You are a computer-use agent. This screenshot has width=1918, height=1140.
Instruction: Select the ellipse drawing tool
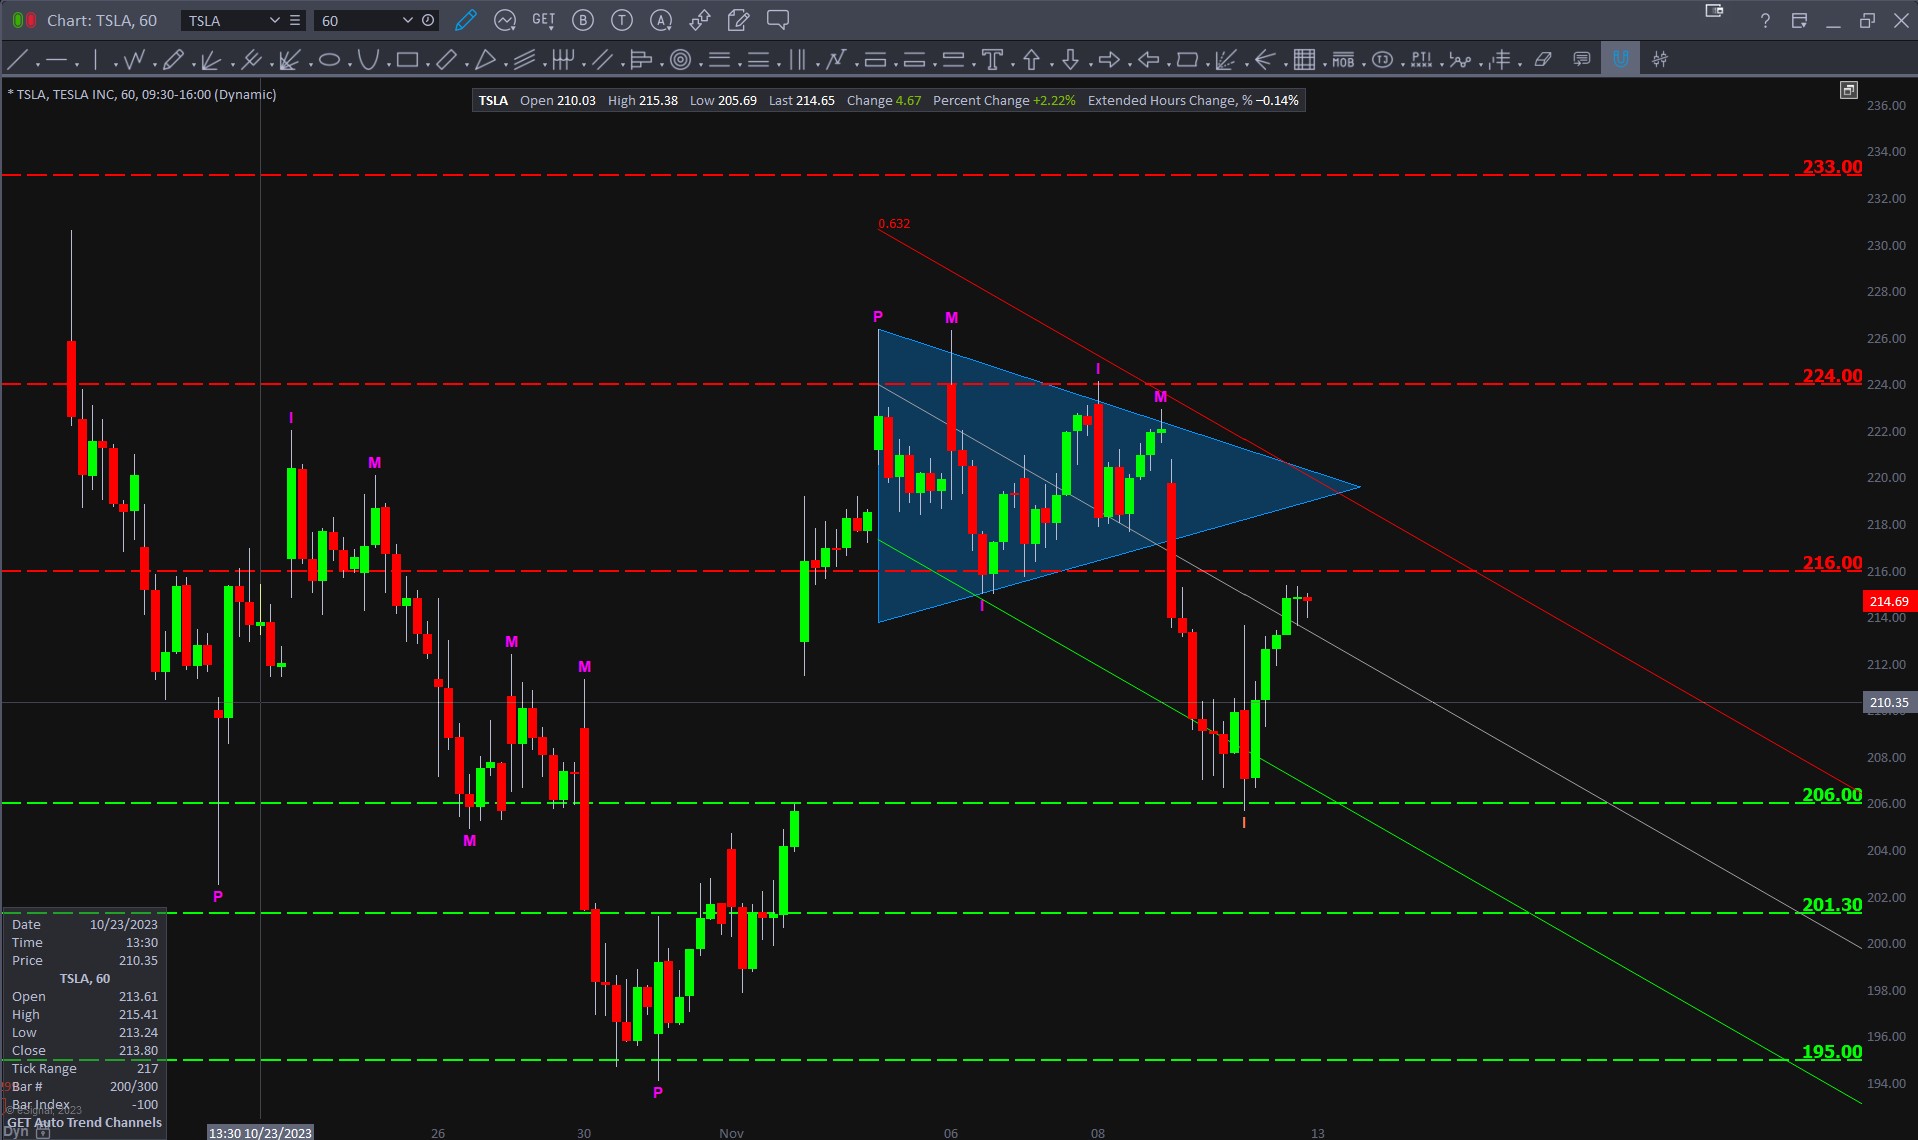(329, 60)
